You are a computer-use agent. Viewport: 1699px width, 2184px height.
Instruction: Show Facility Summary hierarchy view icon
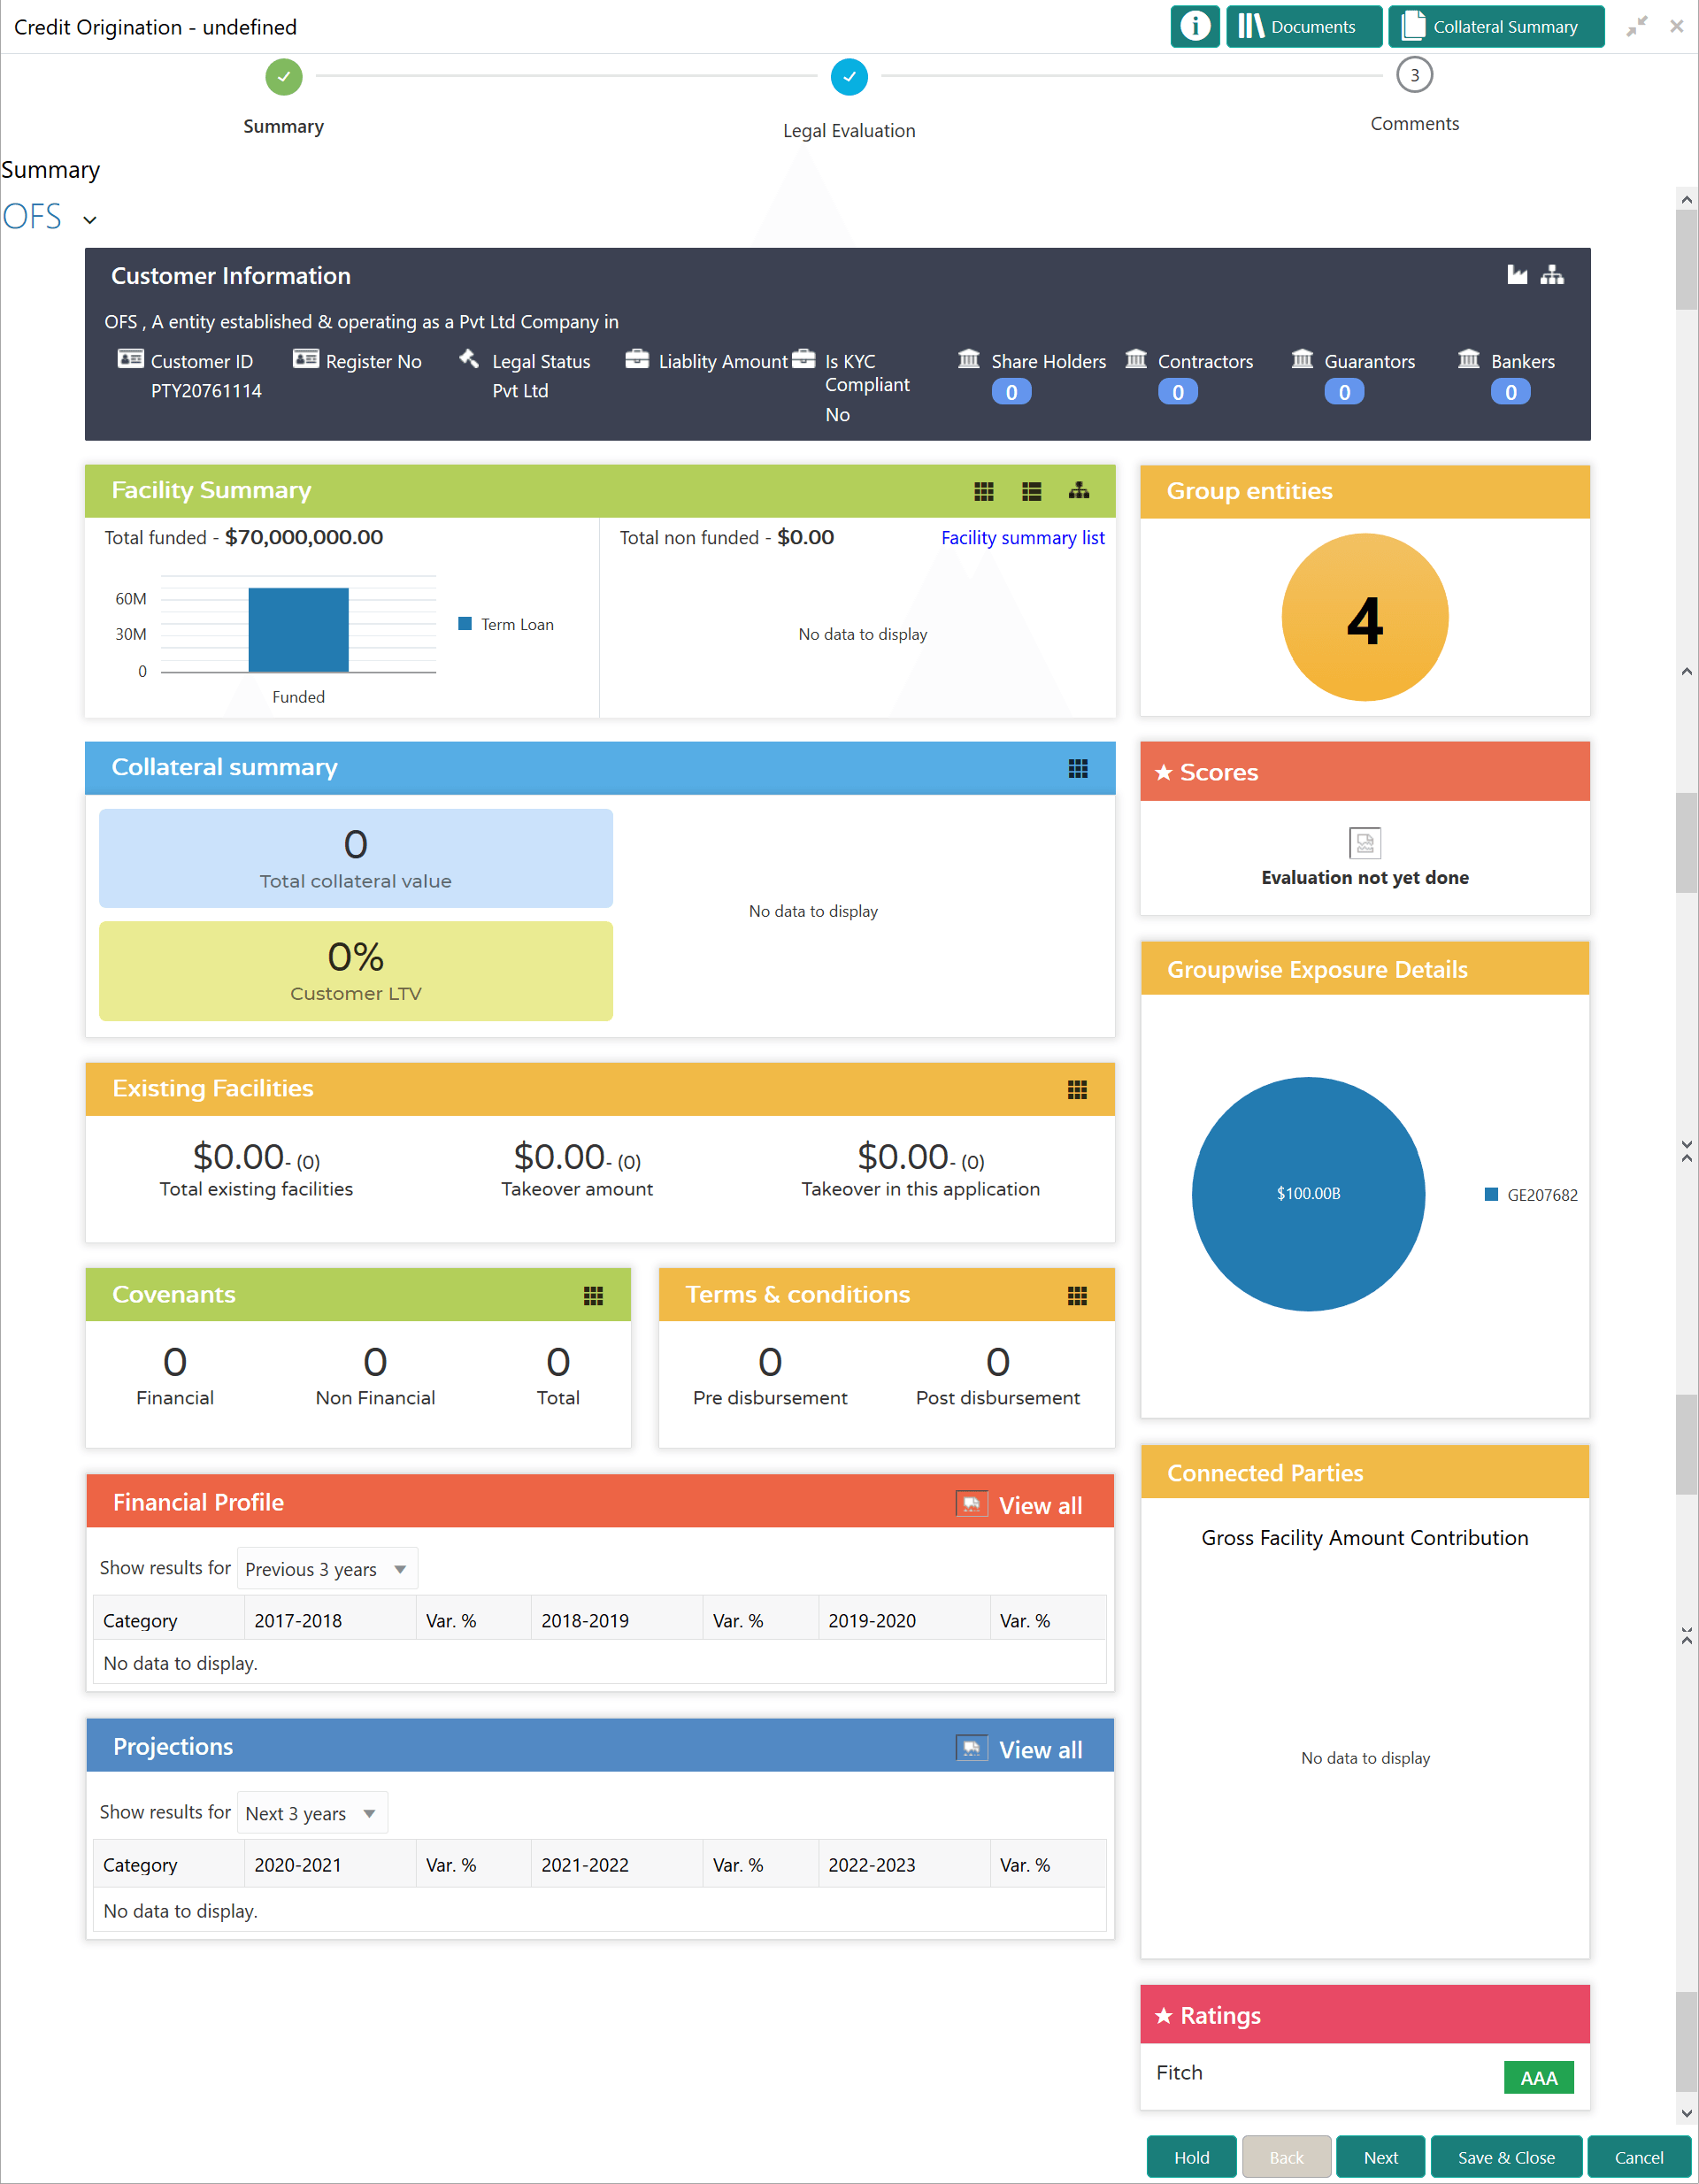[x=1078, y=491]
